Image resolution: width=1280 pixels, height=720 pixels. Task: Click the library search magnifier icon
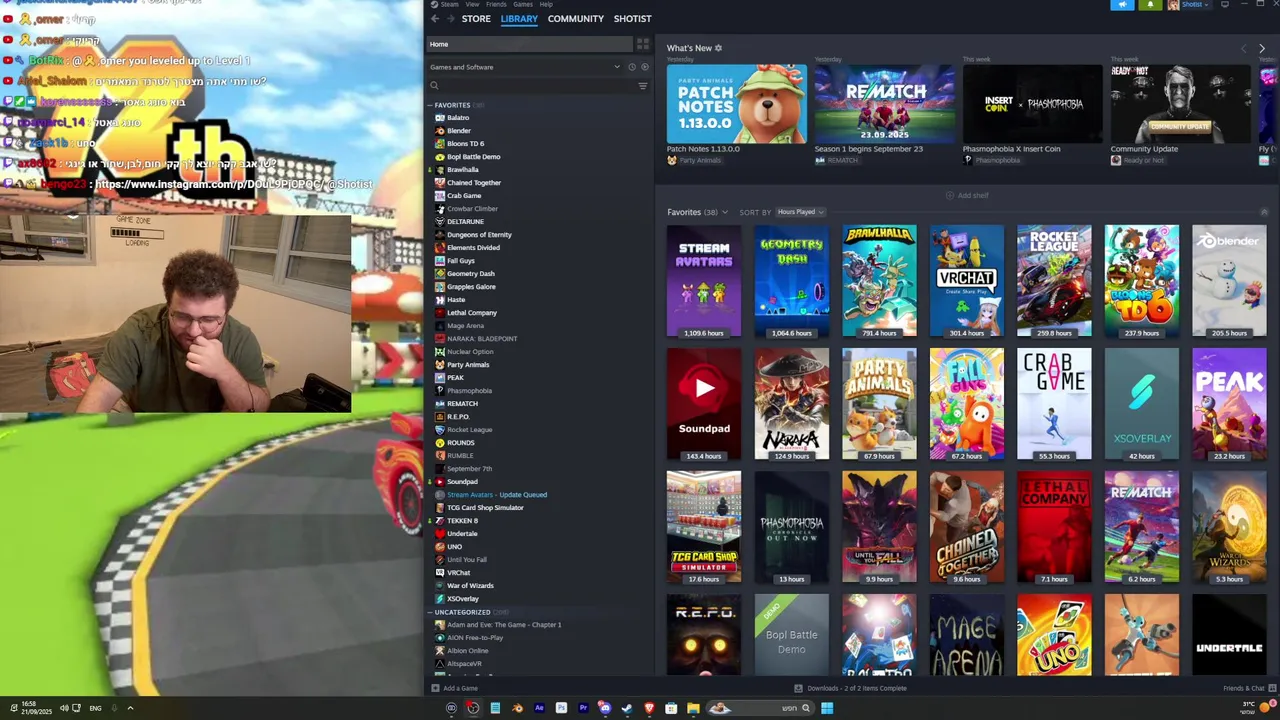click(x=434, y=86)
